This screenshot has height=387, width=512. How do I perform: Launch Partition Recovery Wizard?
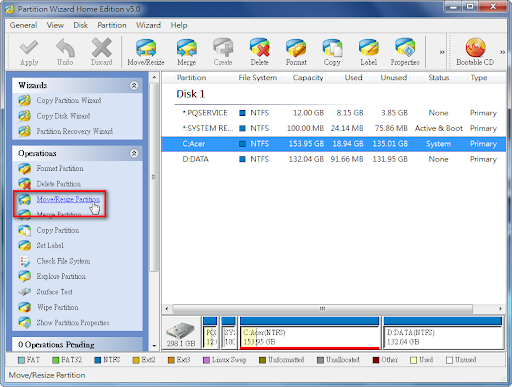point(74,131)
